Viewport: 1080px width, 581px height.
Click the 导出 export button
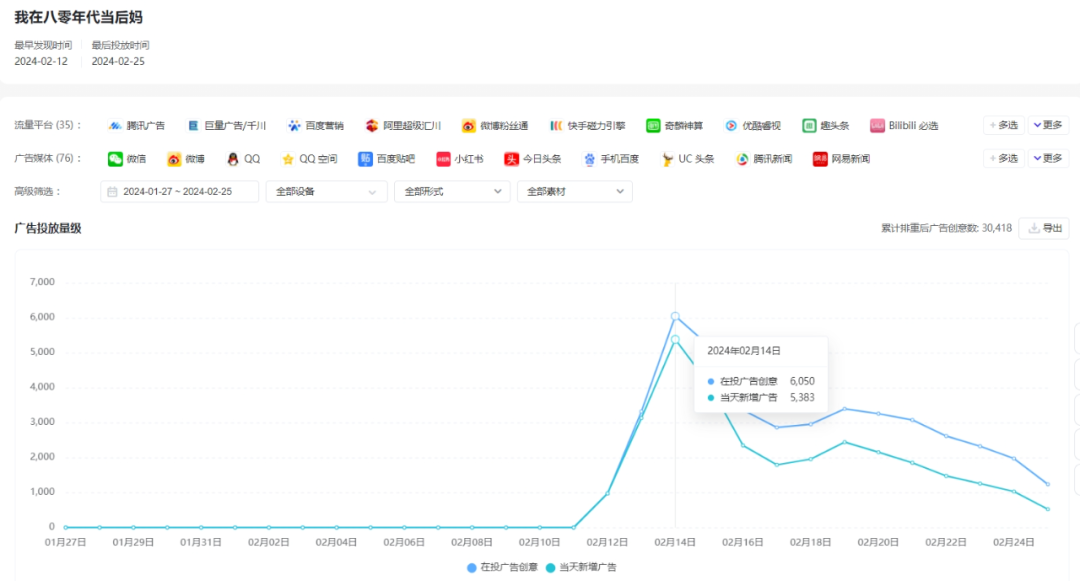click(x=1044, y=228)
